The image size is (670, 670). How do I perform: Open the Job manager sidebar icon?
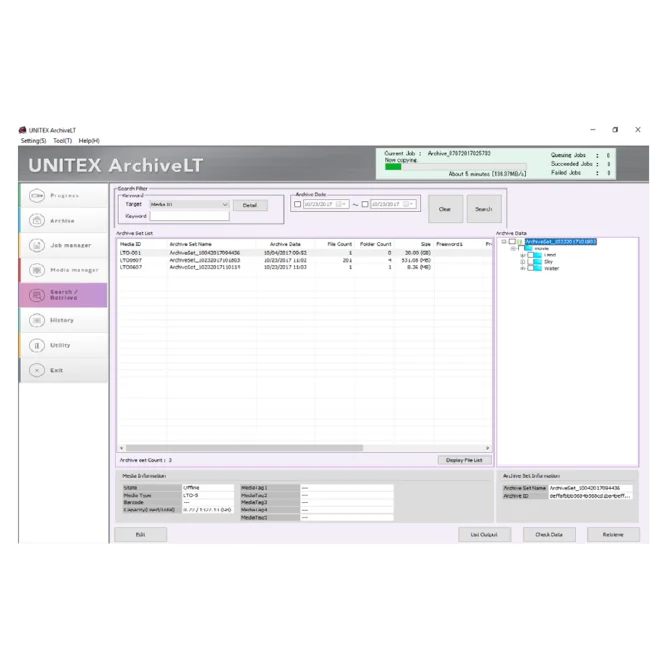[x=37, y=245]
